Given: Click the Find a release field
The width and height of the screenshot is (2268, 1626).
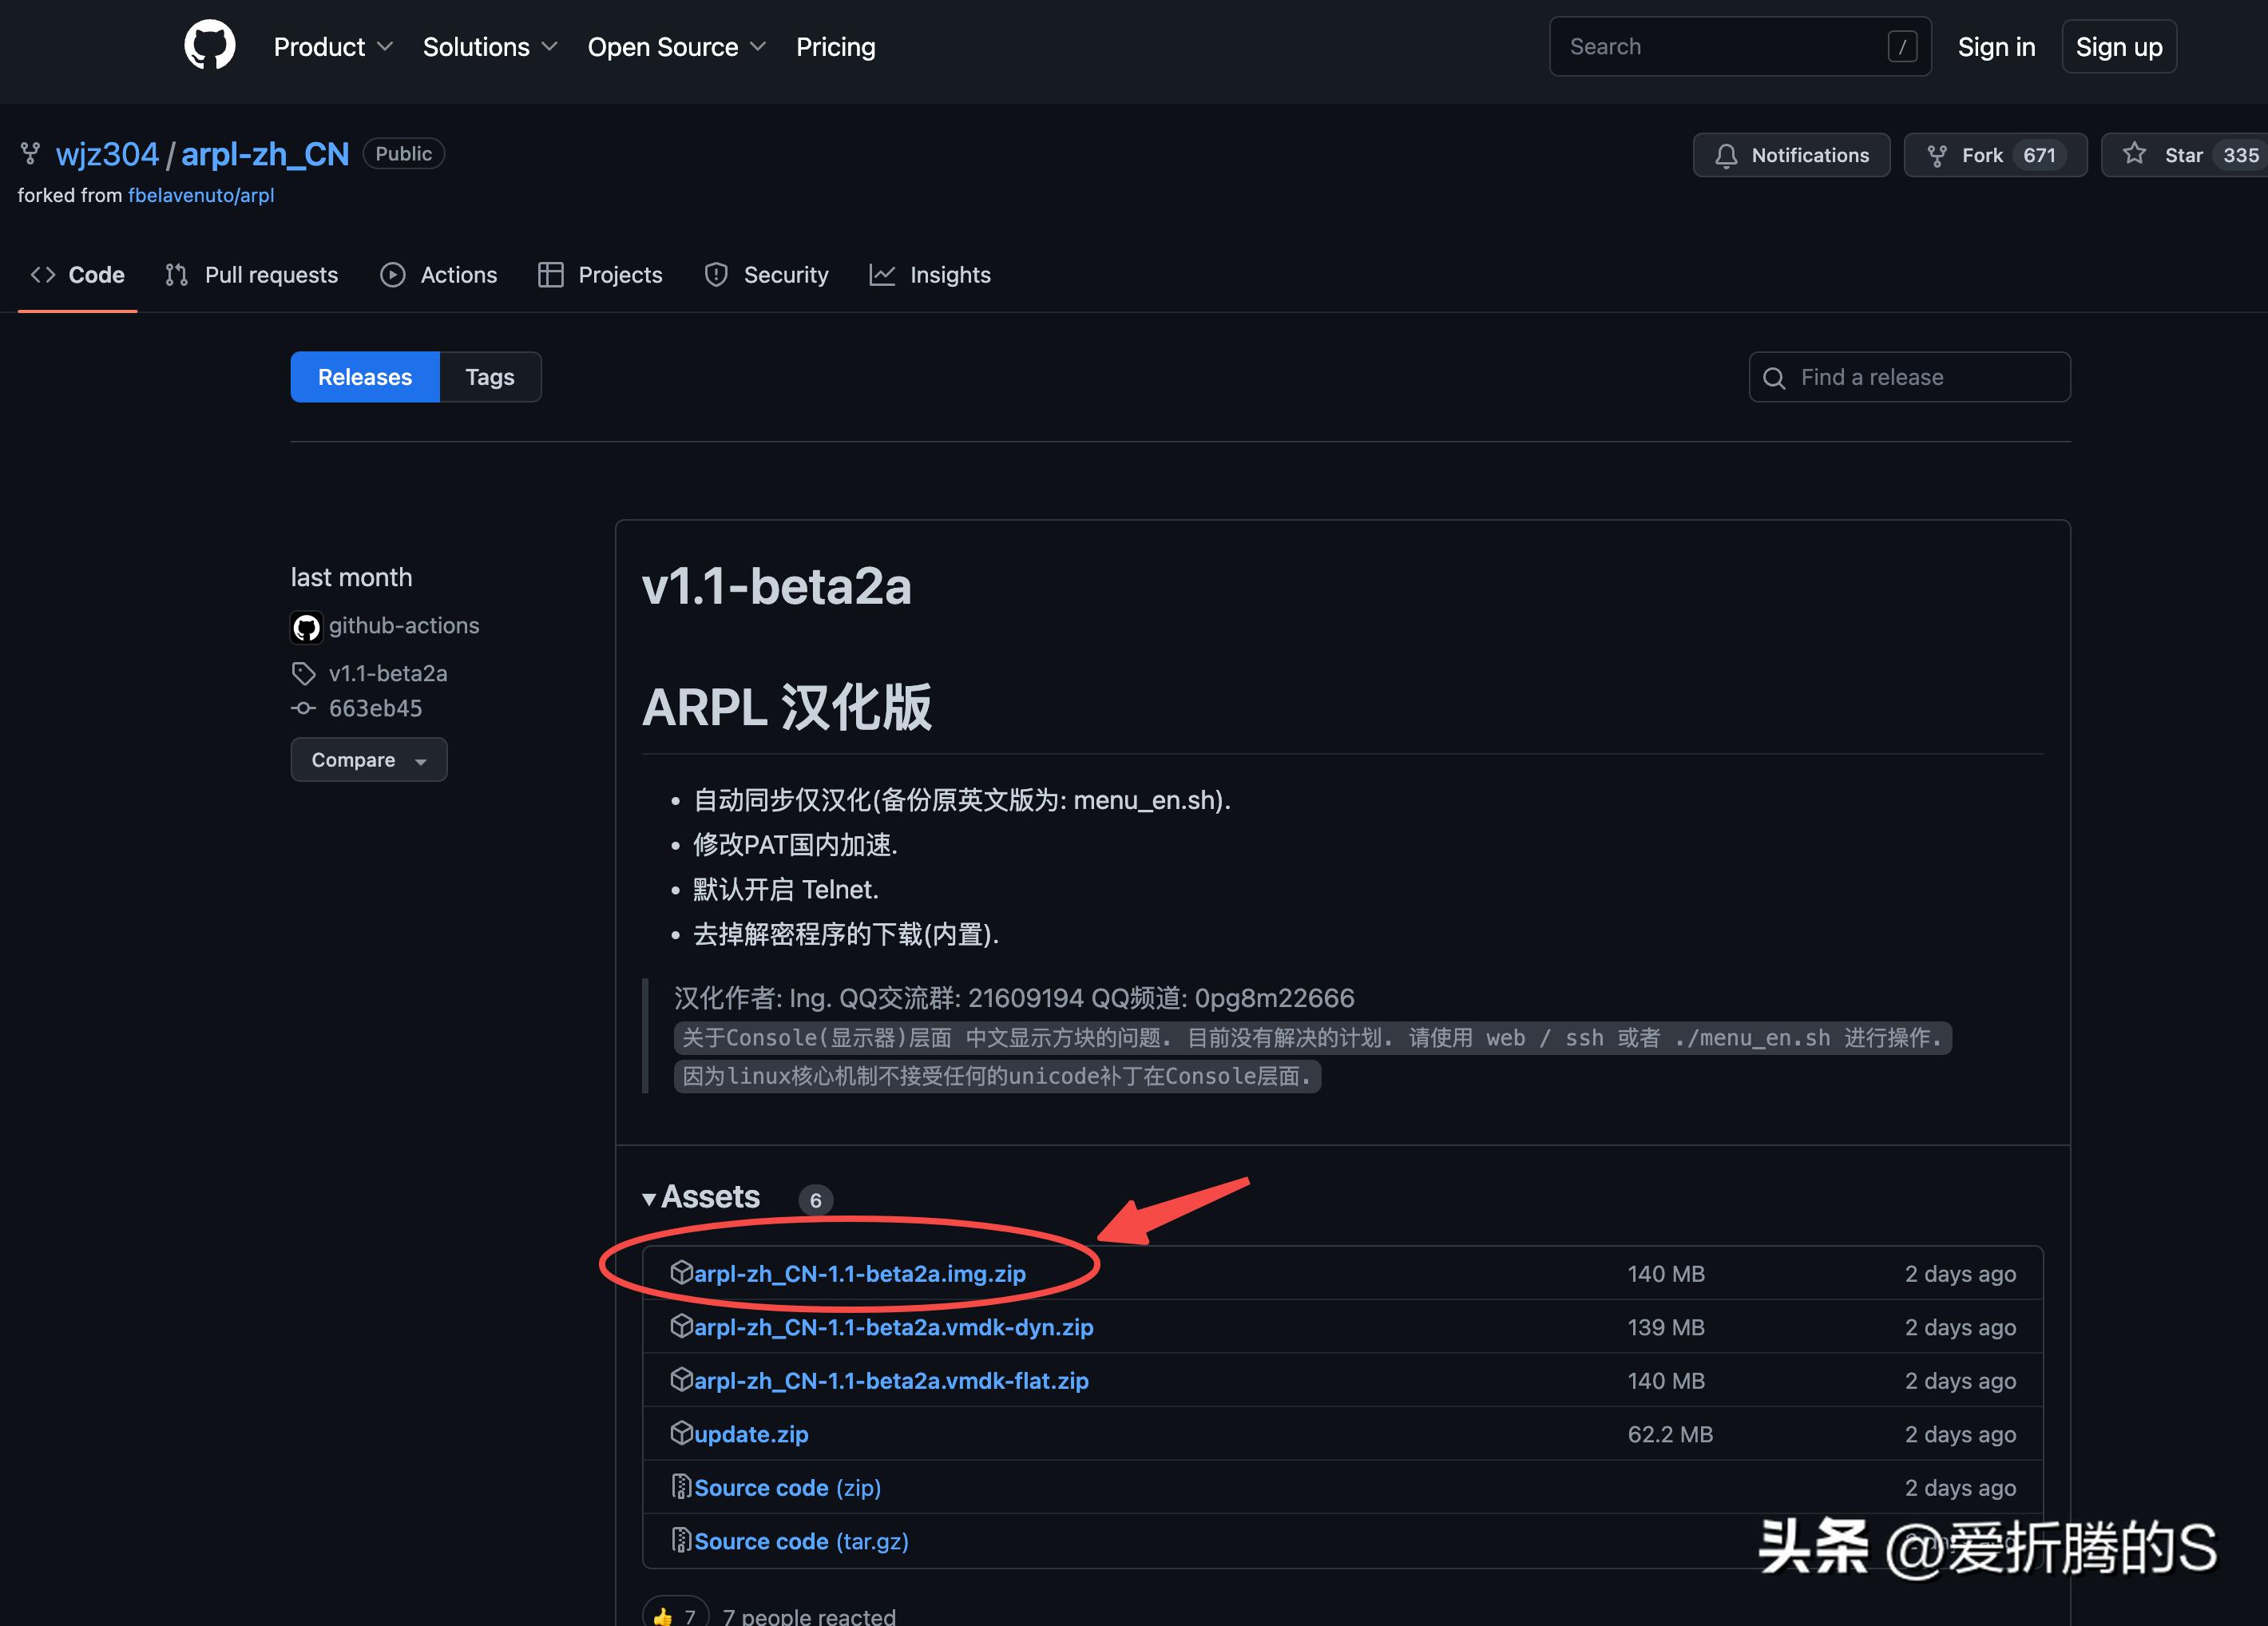Looking at the screenshot, I should [x=1909, y=377].
